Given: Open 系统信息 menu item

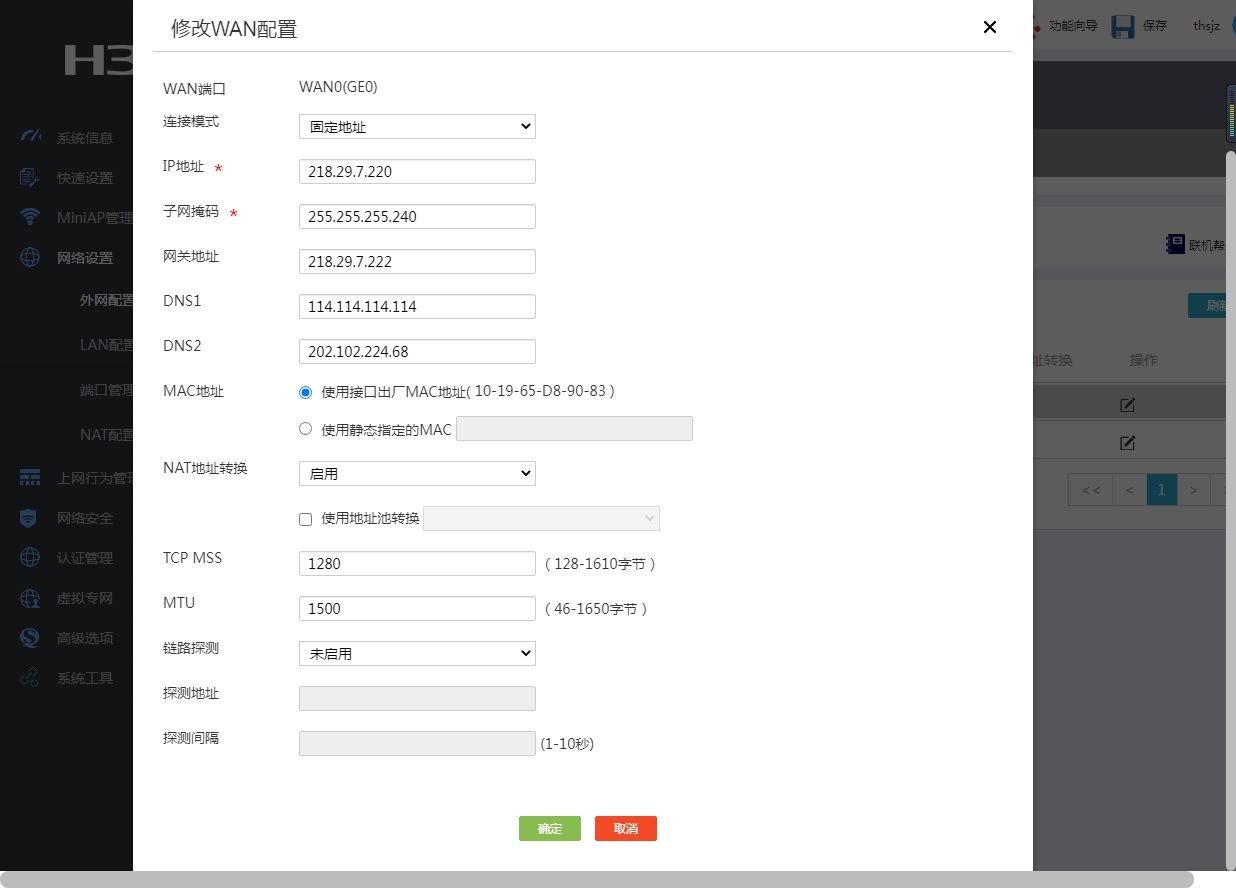Looking at the screenshot, I should coord(85,138).
